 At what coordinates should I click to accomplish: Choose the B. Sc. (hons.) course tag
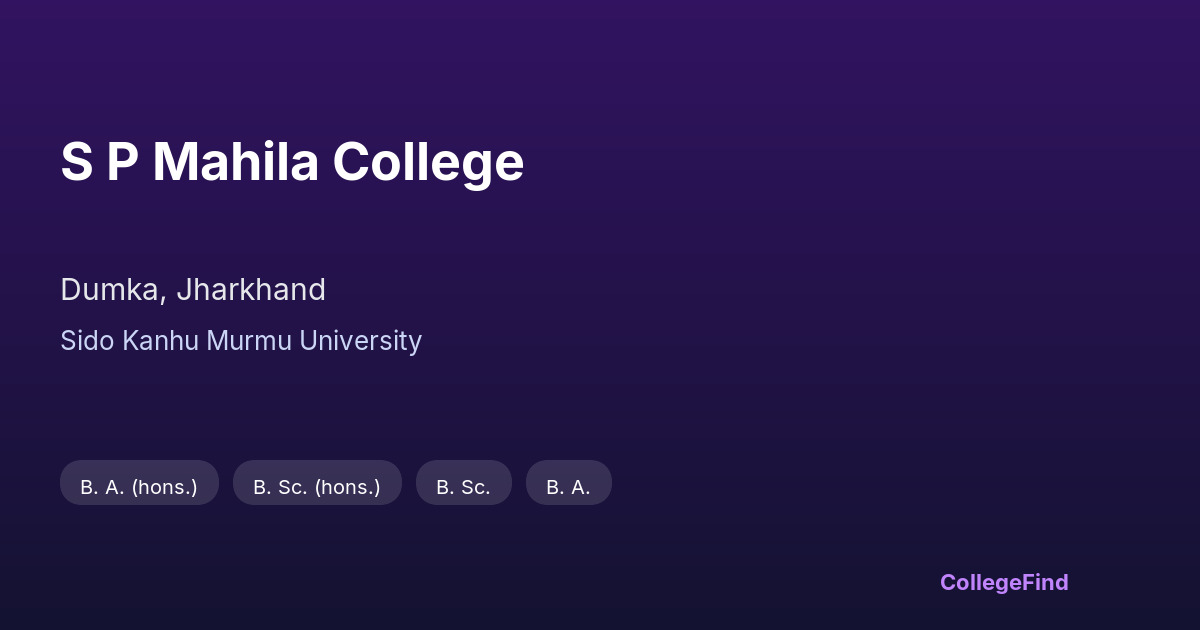pos(317,487)
